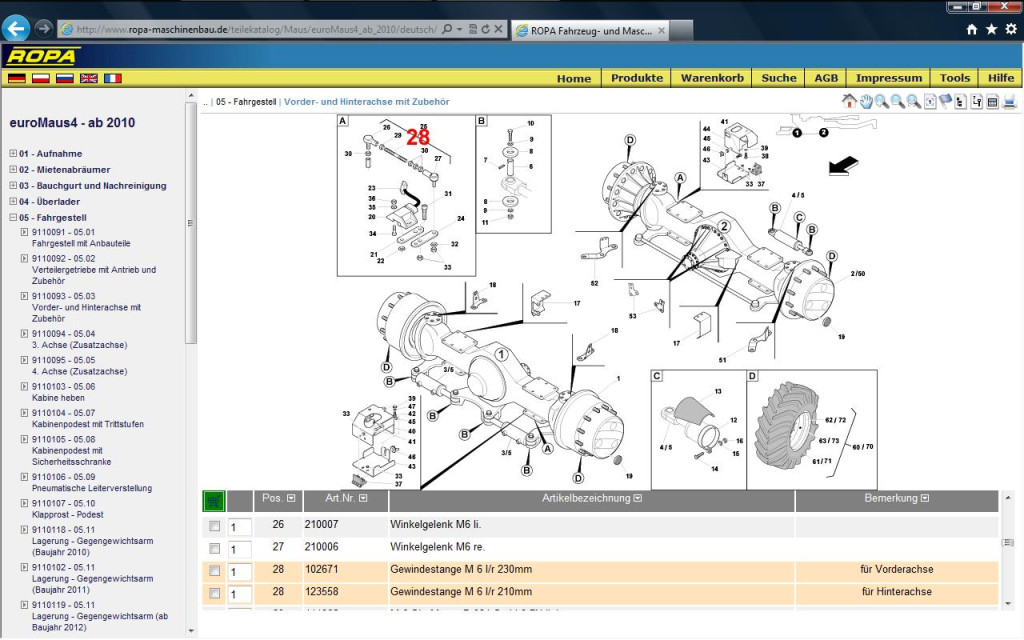The height and width of the screenshot is (640, 1024).
Task: Click parts table scroll down arrow
Action: 1008,603
